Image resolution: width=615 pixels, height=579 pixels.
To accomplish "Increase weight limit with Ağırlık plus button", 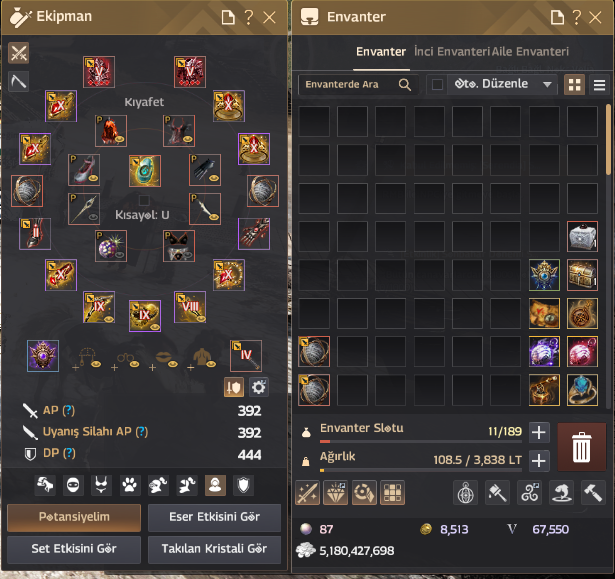I will (x=539, y=461).
